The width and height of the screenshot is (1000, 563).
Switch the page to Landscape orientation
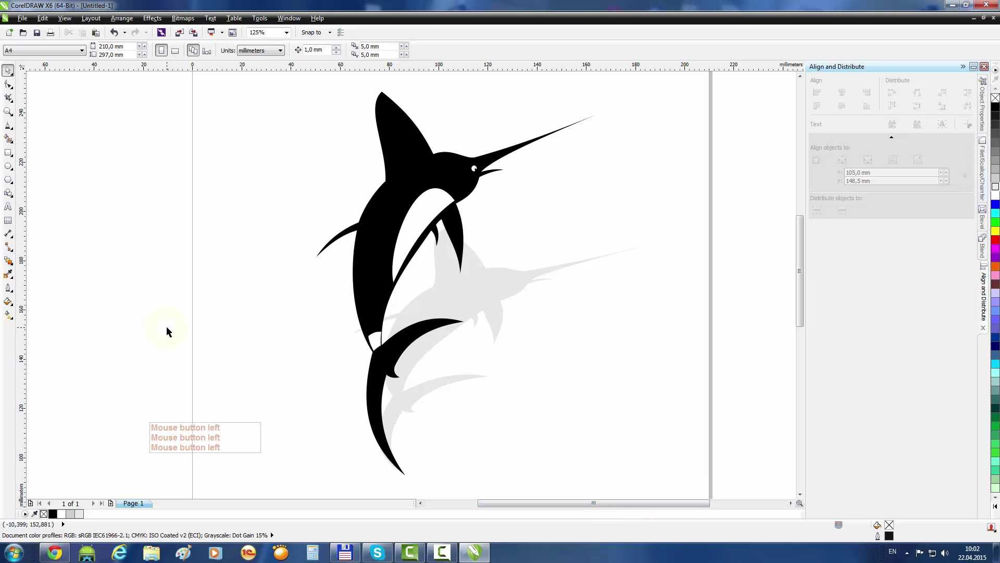(175, 50)
